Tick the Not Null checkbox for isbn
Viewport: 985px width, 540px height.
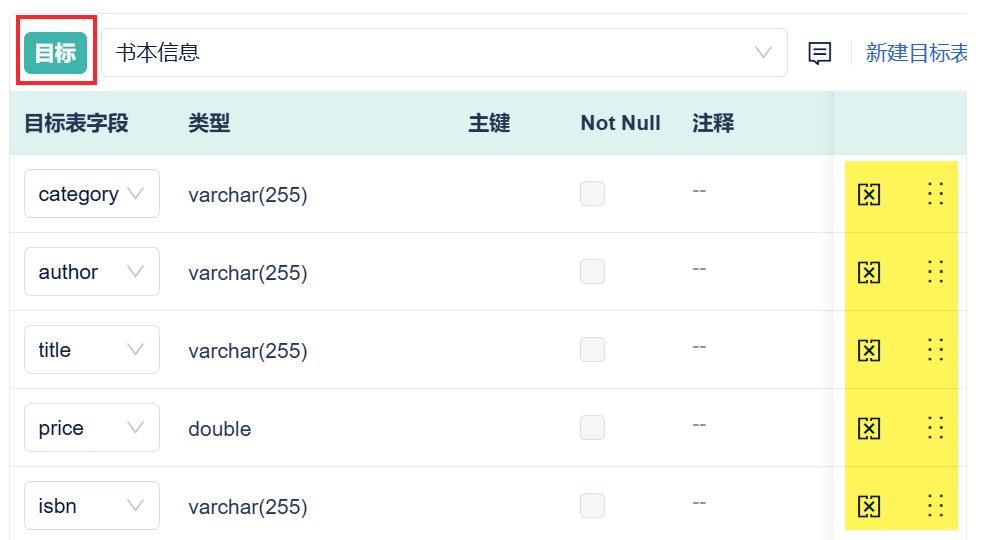click(592, 505)
